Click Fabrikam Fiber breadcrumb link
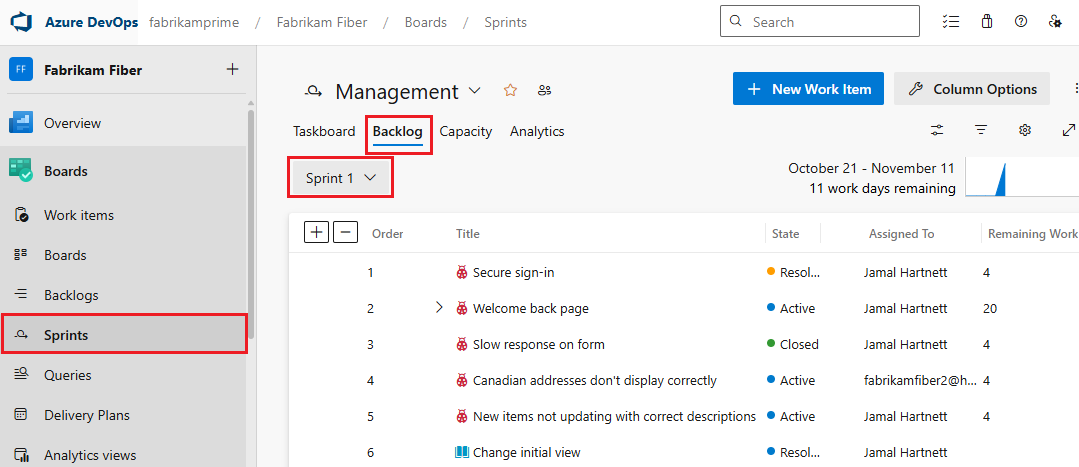 pyautogui.click(x=322, y=22)
